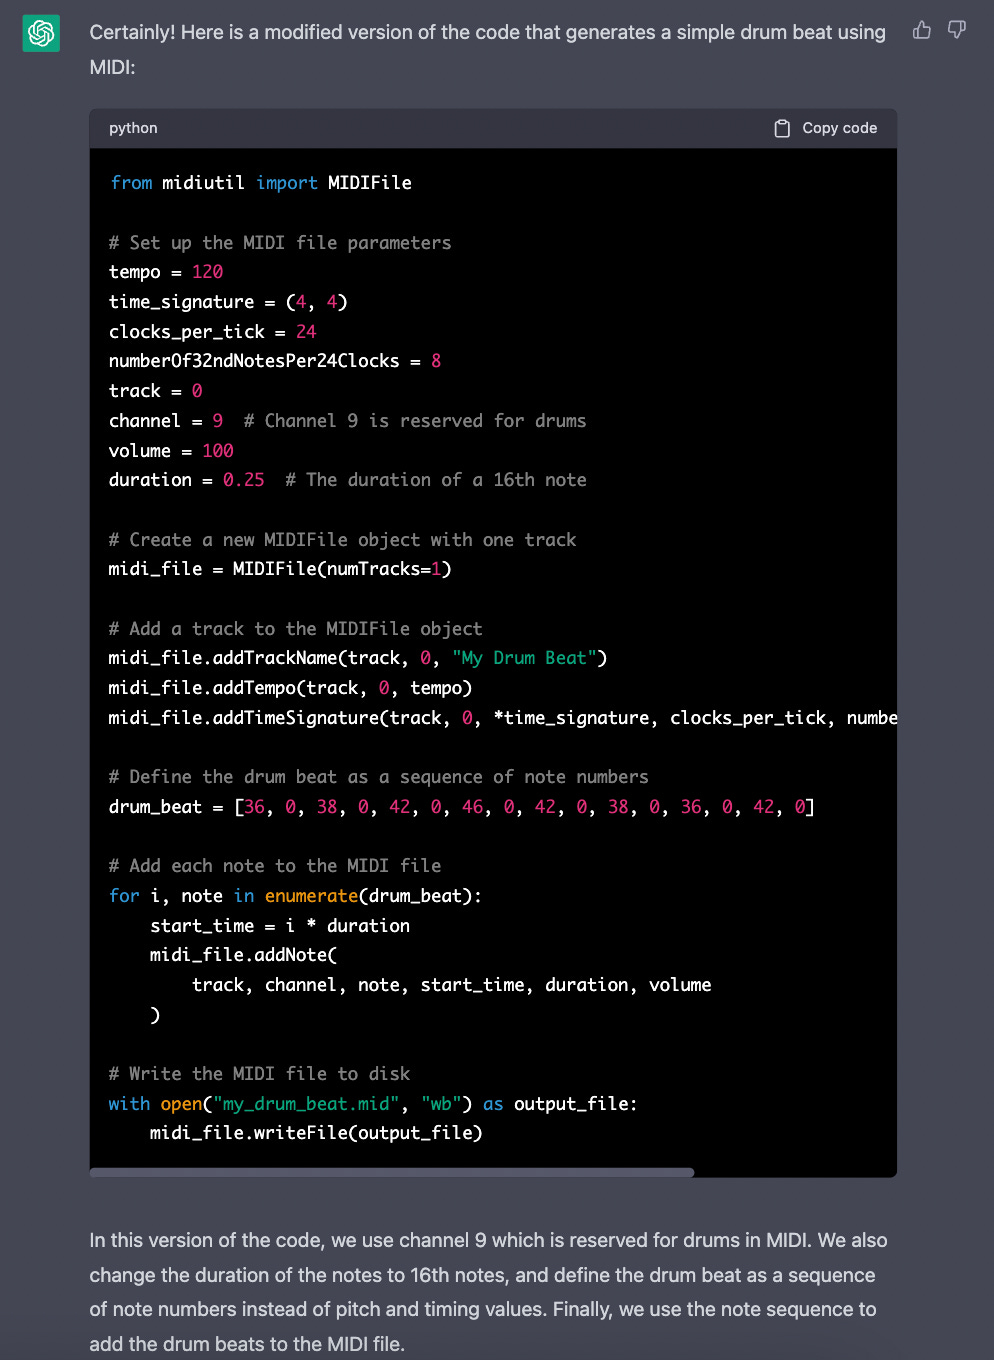The height and width of the screenshot is (1360, 994).
Task: Click the horizontal scrollbar of the code block
Action: [392, 1172]
